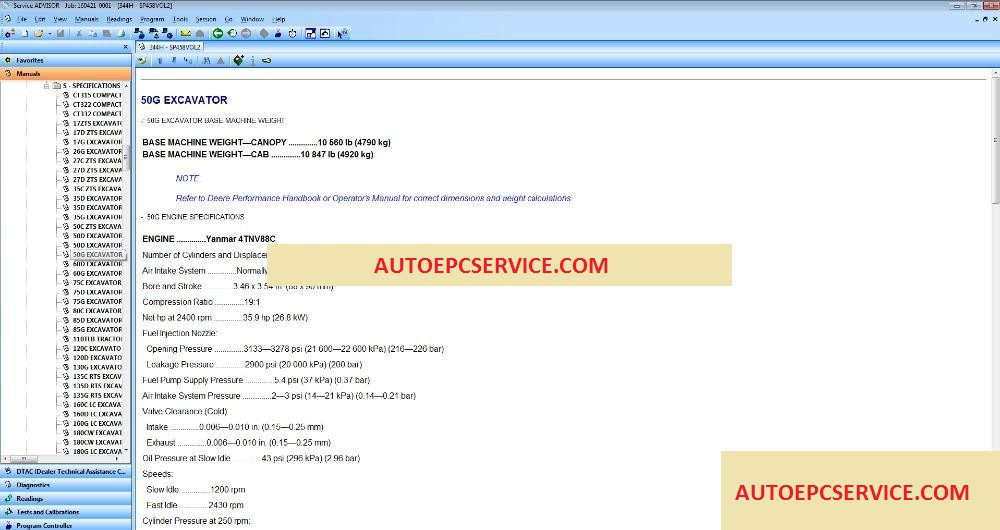Select CT315 COMPACT tree item
1000x530 pixels.
tap(97, 95)
